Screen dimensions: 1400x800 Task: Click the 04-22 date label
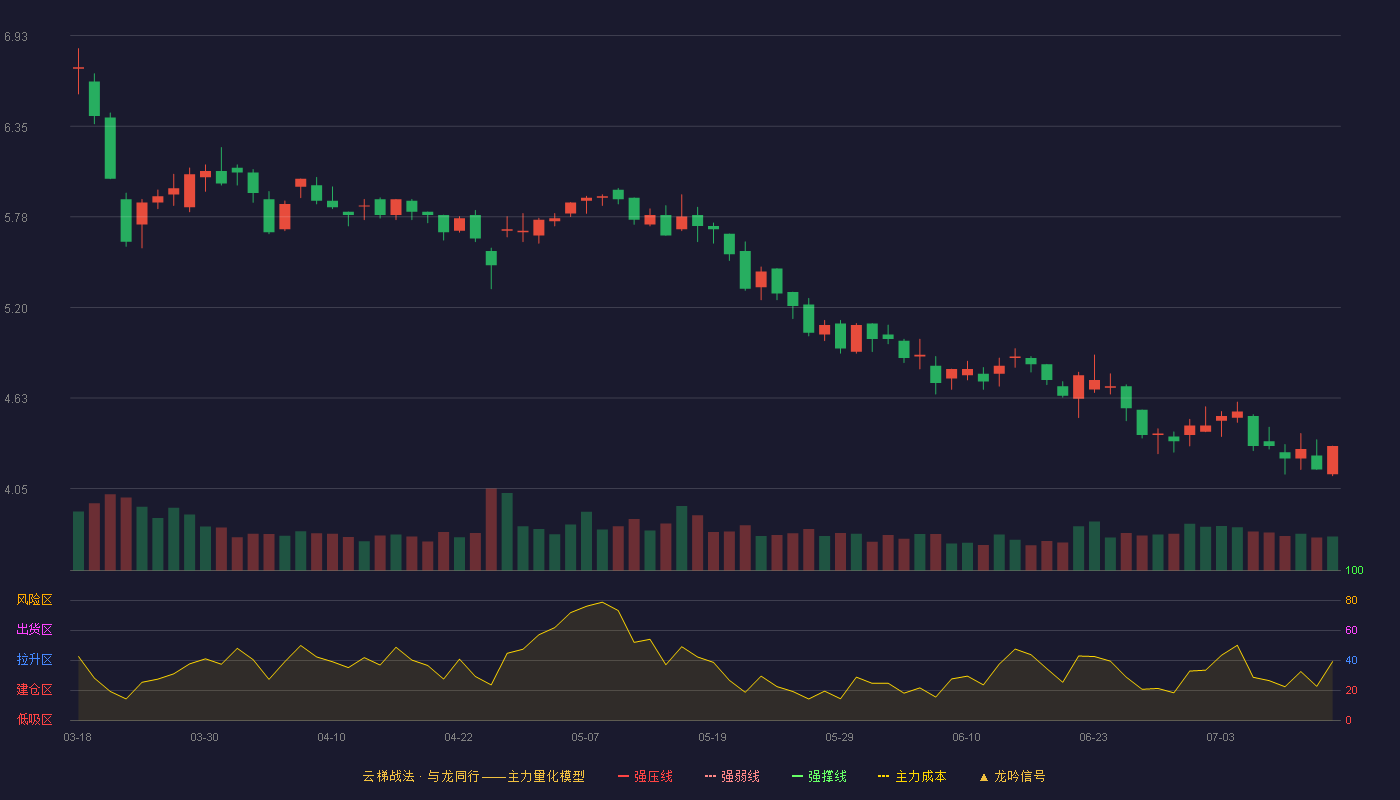(458, 738)
